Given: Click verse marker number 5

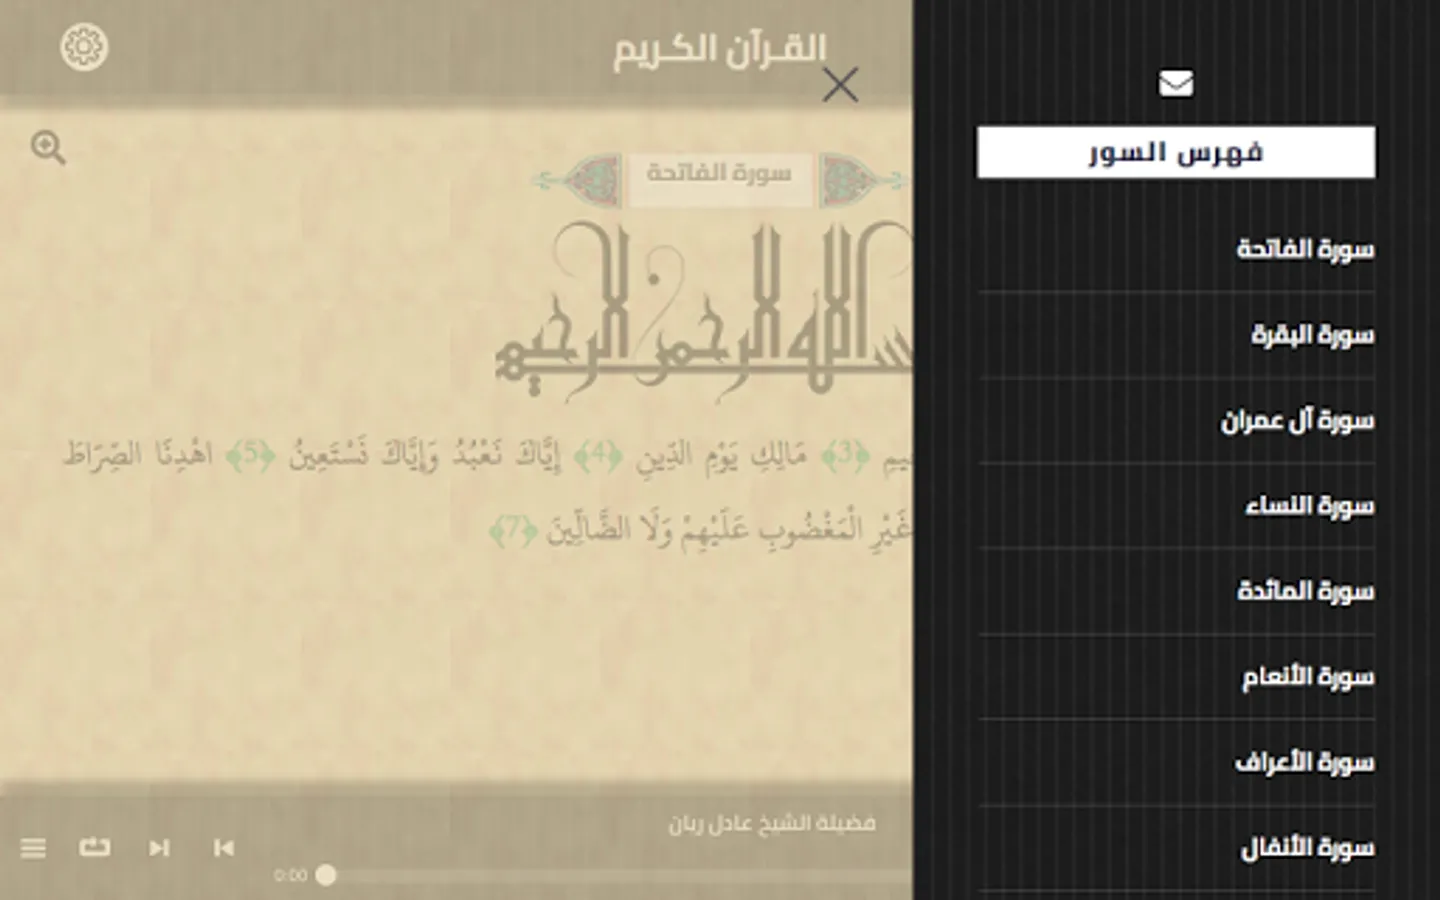Looking at the screenshot, I should click(x=252, y=455).
